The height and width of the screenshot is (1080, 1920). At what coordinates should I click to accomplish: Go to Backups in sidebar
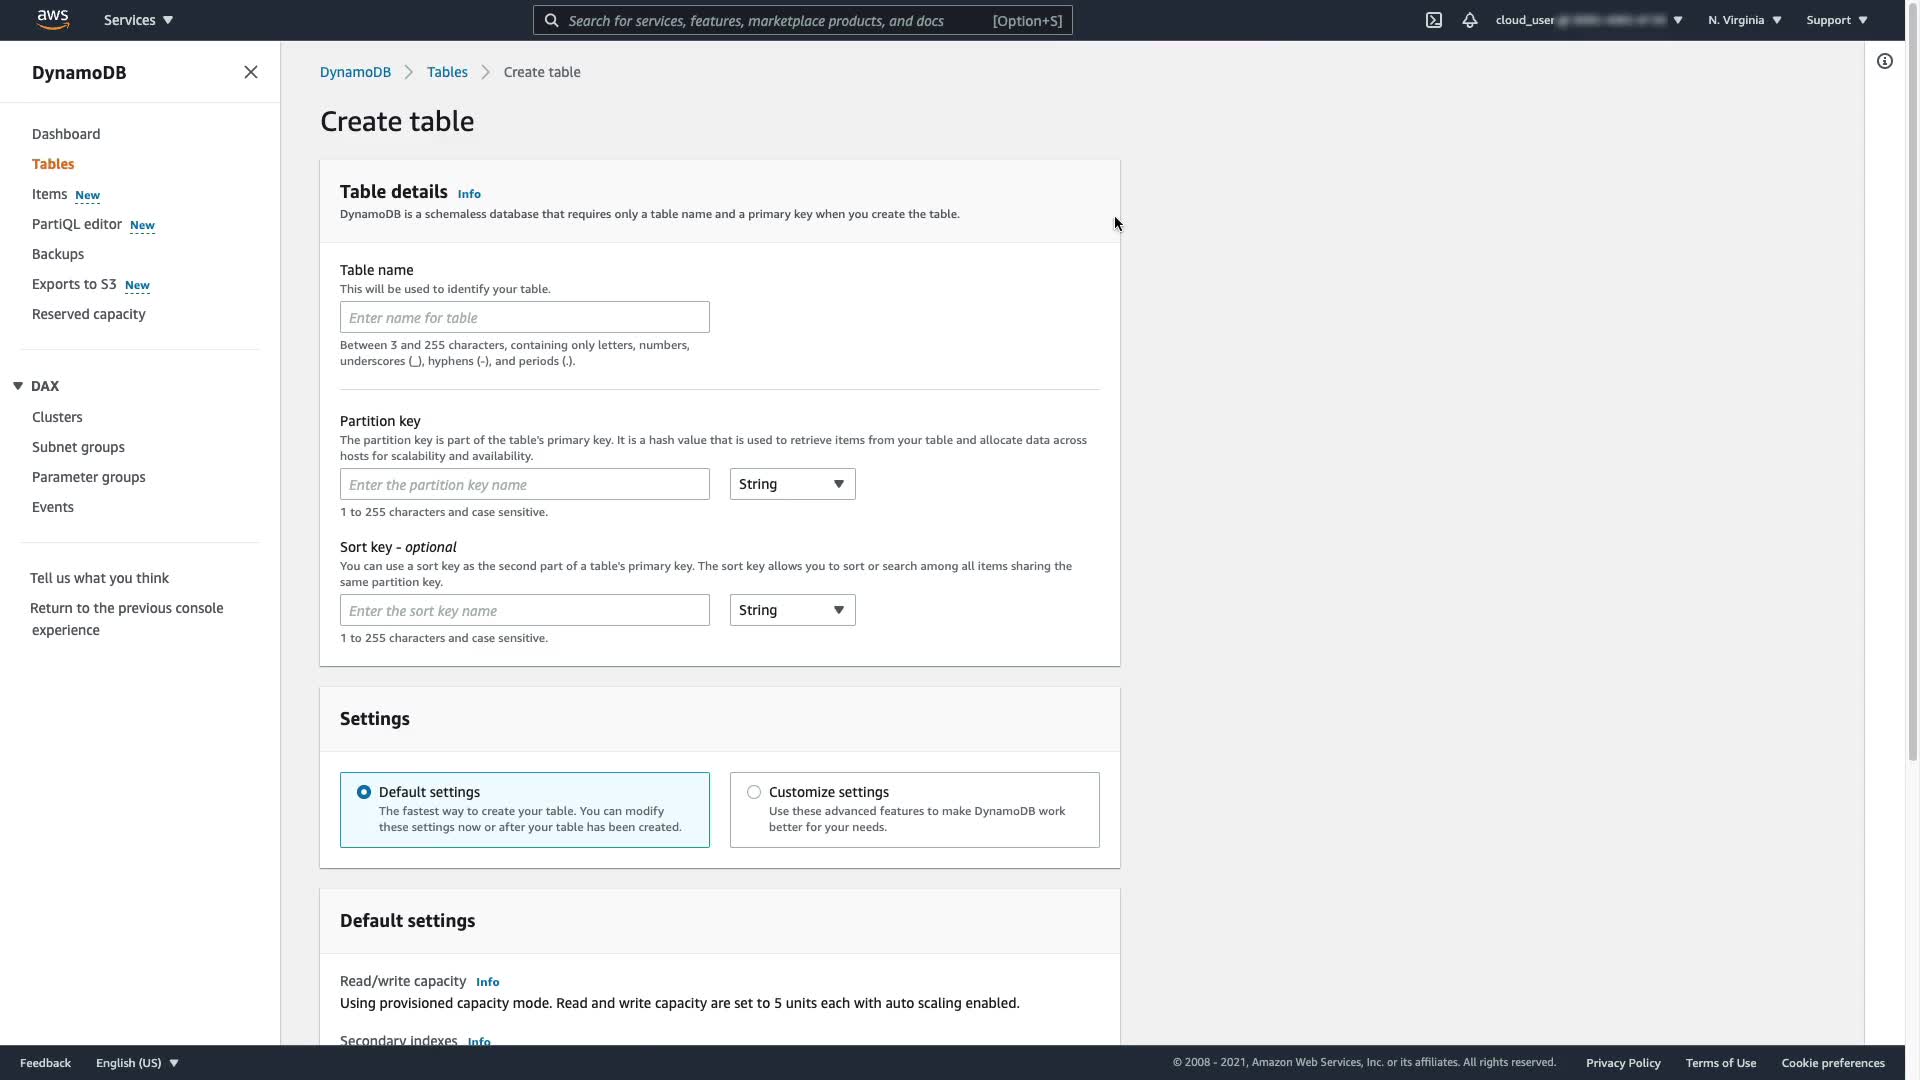tap(58, 254)
